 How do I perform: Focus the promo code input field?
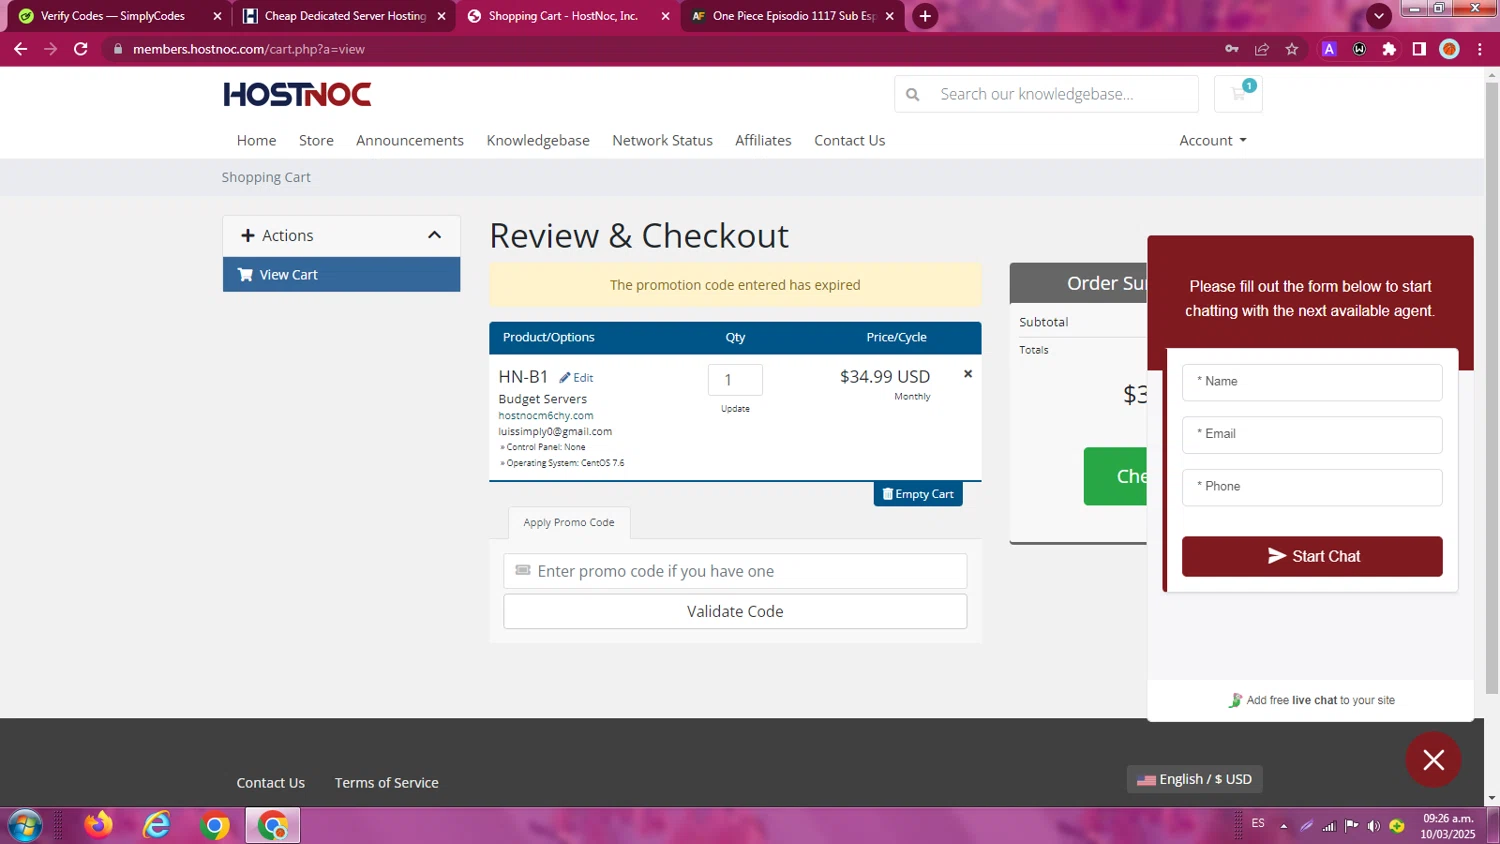click(735, 571)
